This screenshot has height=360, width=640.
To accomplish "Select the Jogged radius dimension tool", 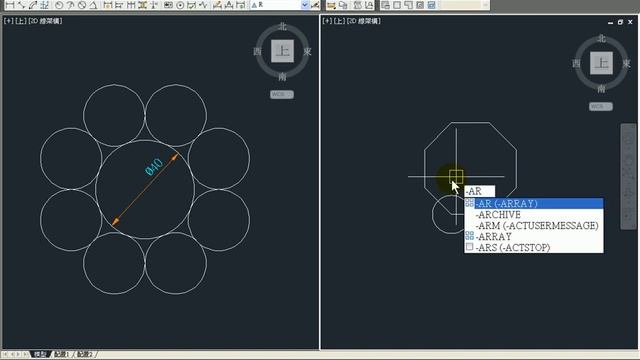I will 70,5.
